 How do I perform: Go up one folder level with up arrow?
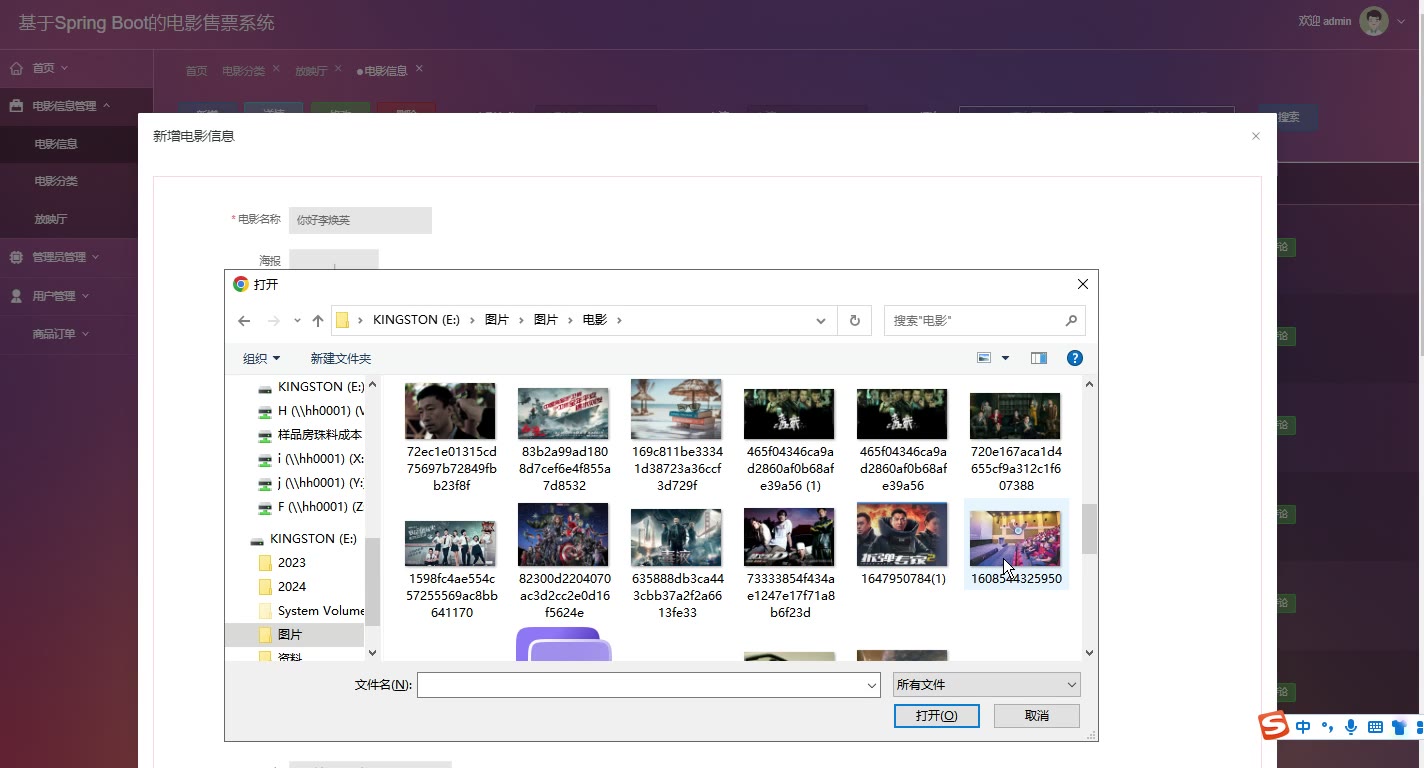[x=318, y=321]
